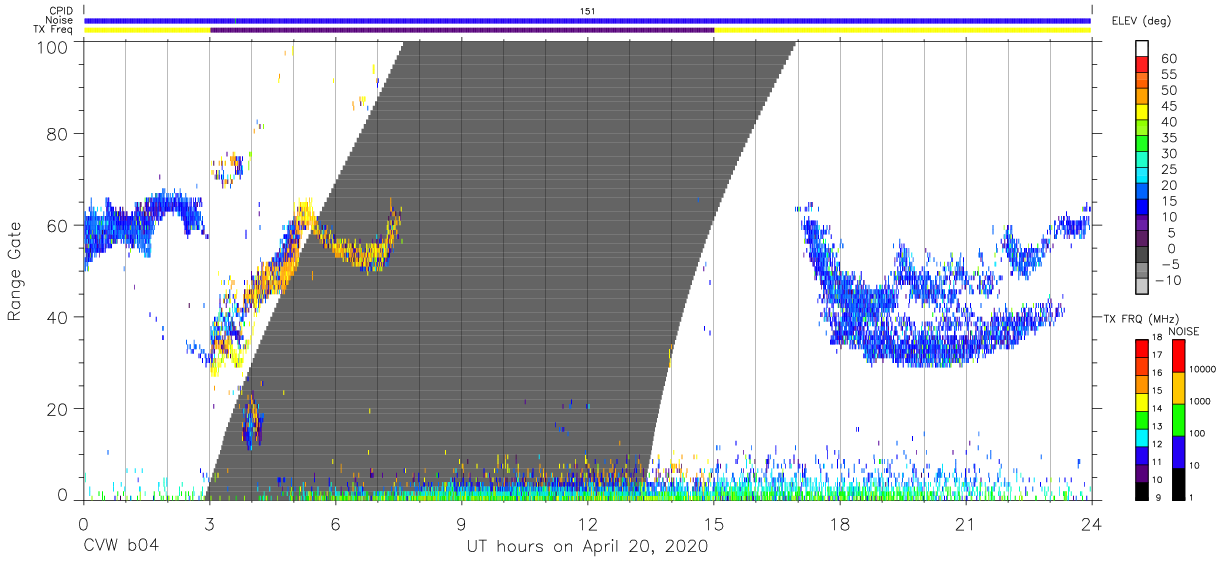Click the Range Gate axis title
This screenshot has height=567, width=1228.
[x=16, y=271]
